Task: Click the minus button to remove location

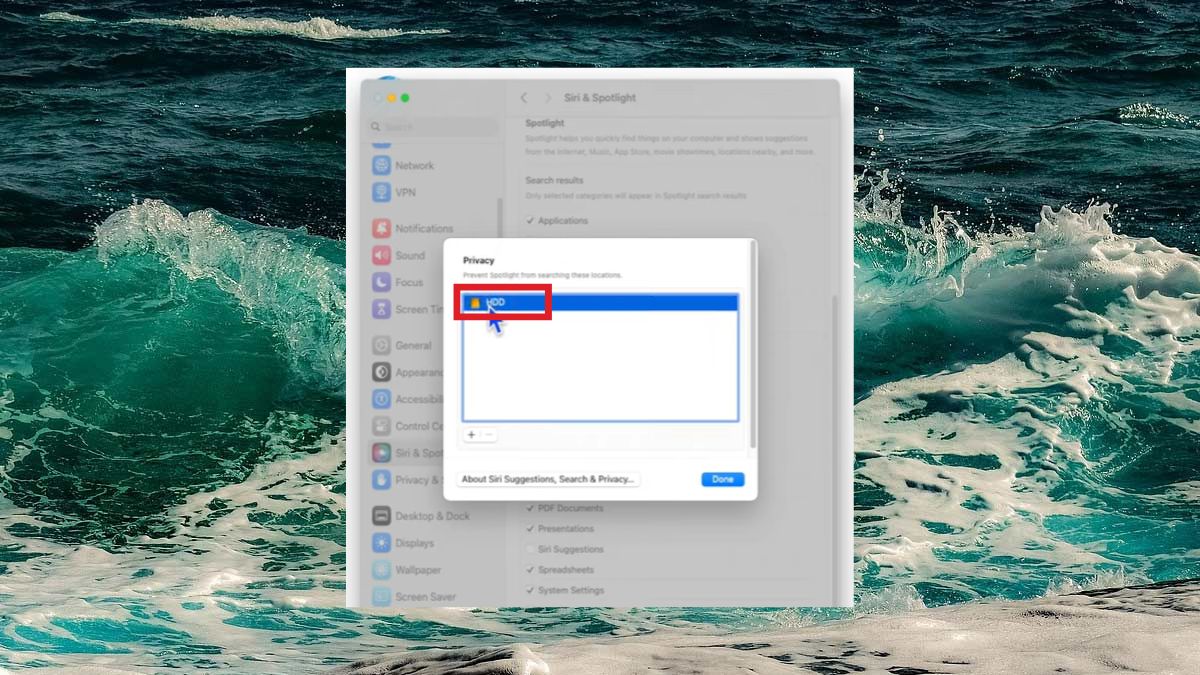Action: pyautogui.click(x=489, y=435)
